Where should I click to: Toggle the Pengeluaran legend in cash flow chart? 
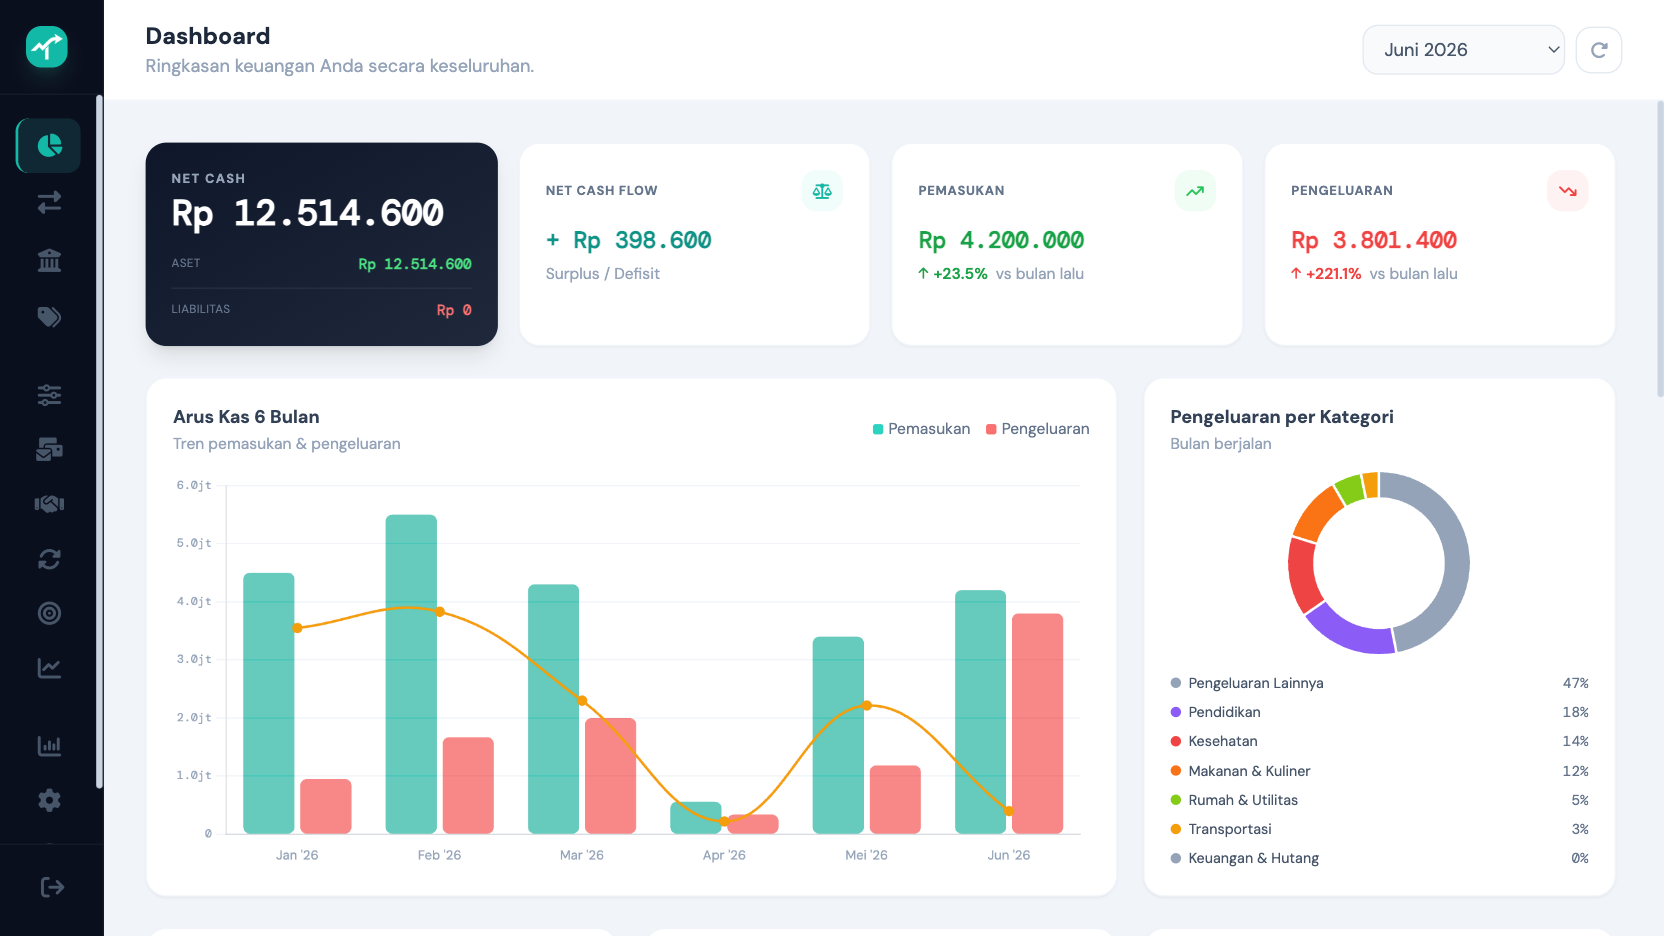[x=1037, y=429]
